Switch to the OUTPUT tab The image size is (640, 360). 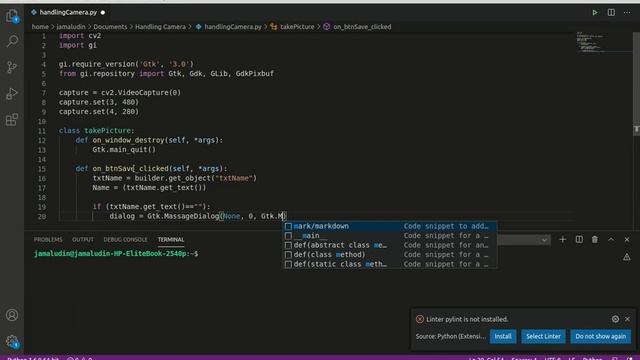pos(83,240)
